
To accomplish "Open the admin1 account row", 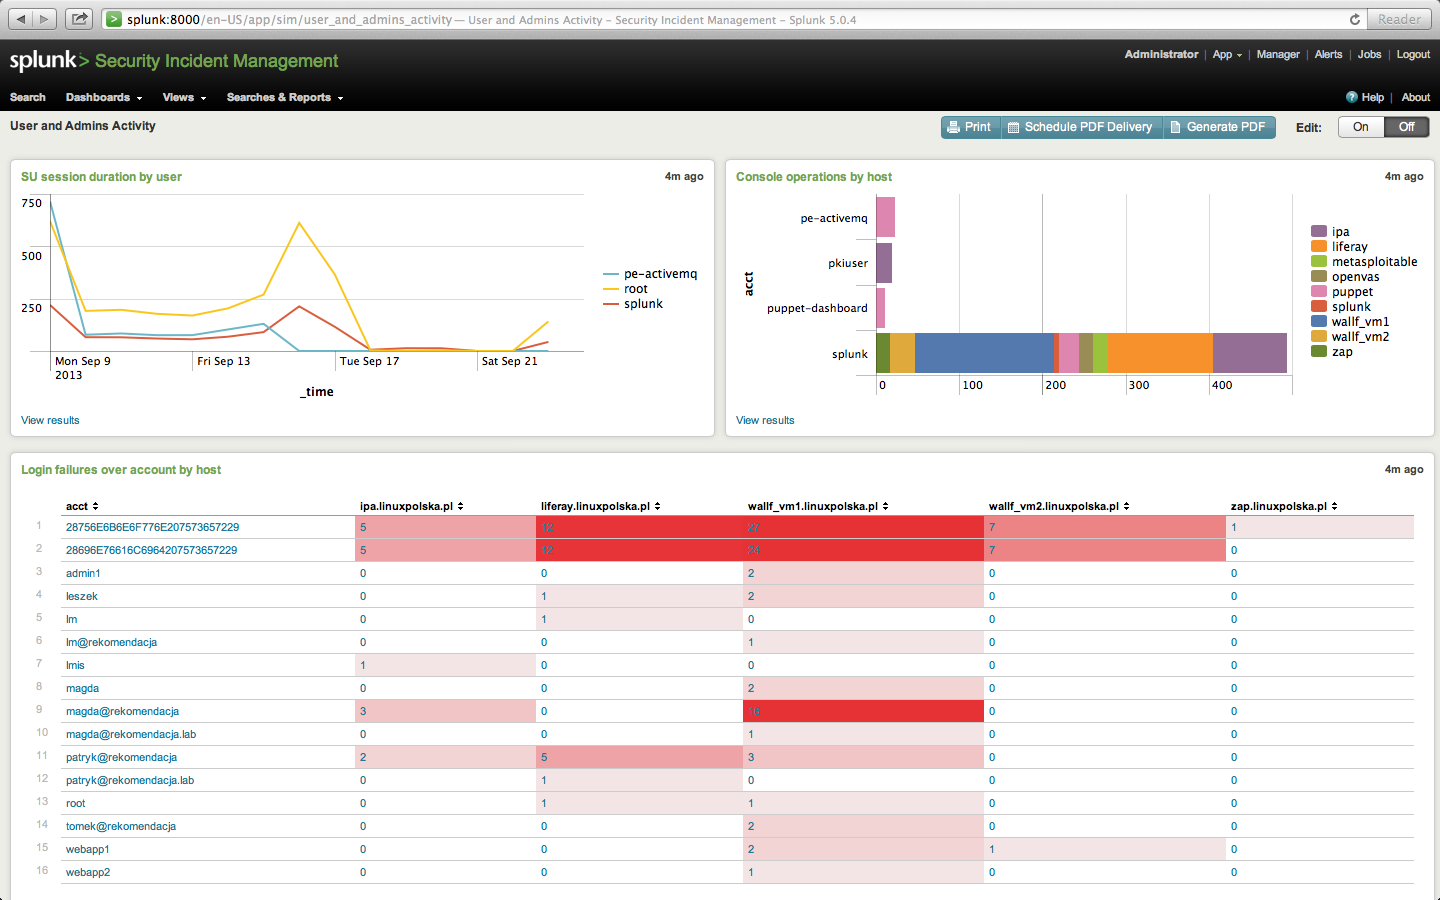I will point(83,573).
